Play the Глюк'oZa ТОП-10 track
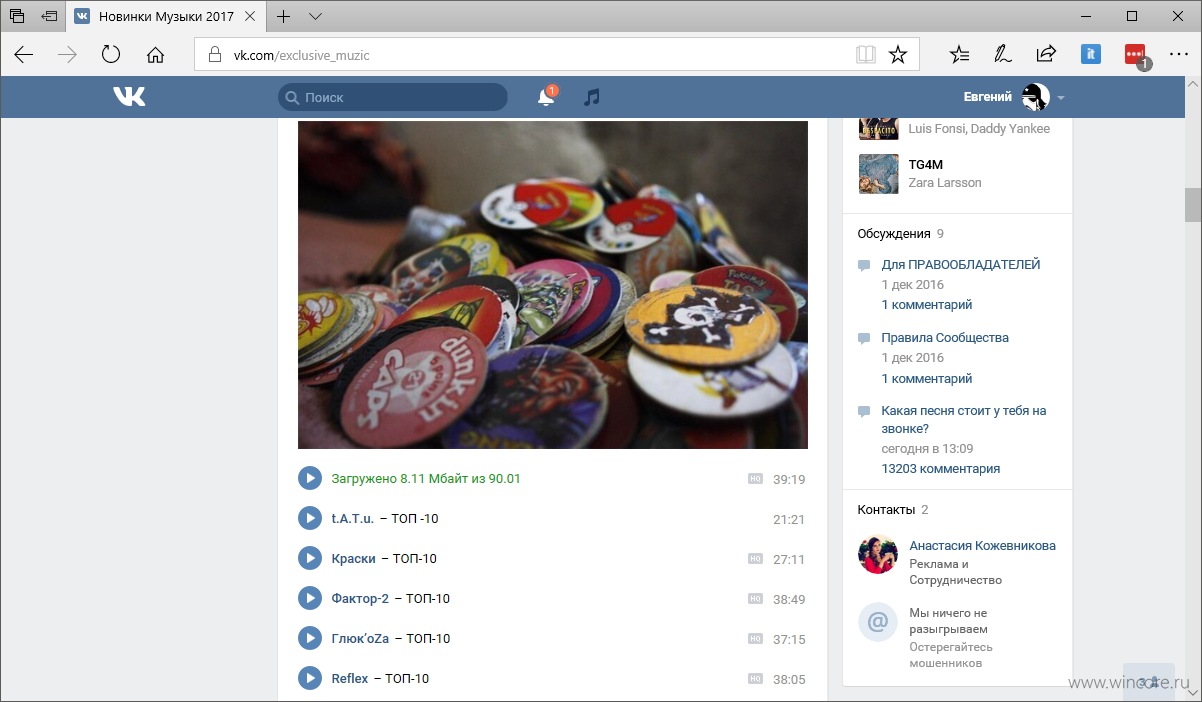The image size is (1202, 702). pos(310,639)
